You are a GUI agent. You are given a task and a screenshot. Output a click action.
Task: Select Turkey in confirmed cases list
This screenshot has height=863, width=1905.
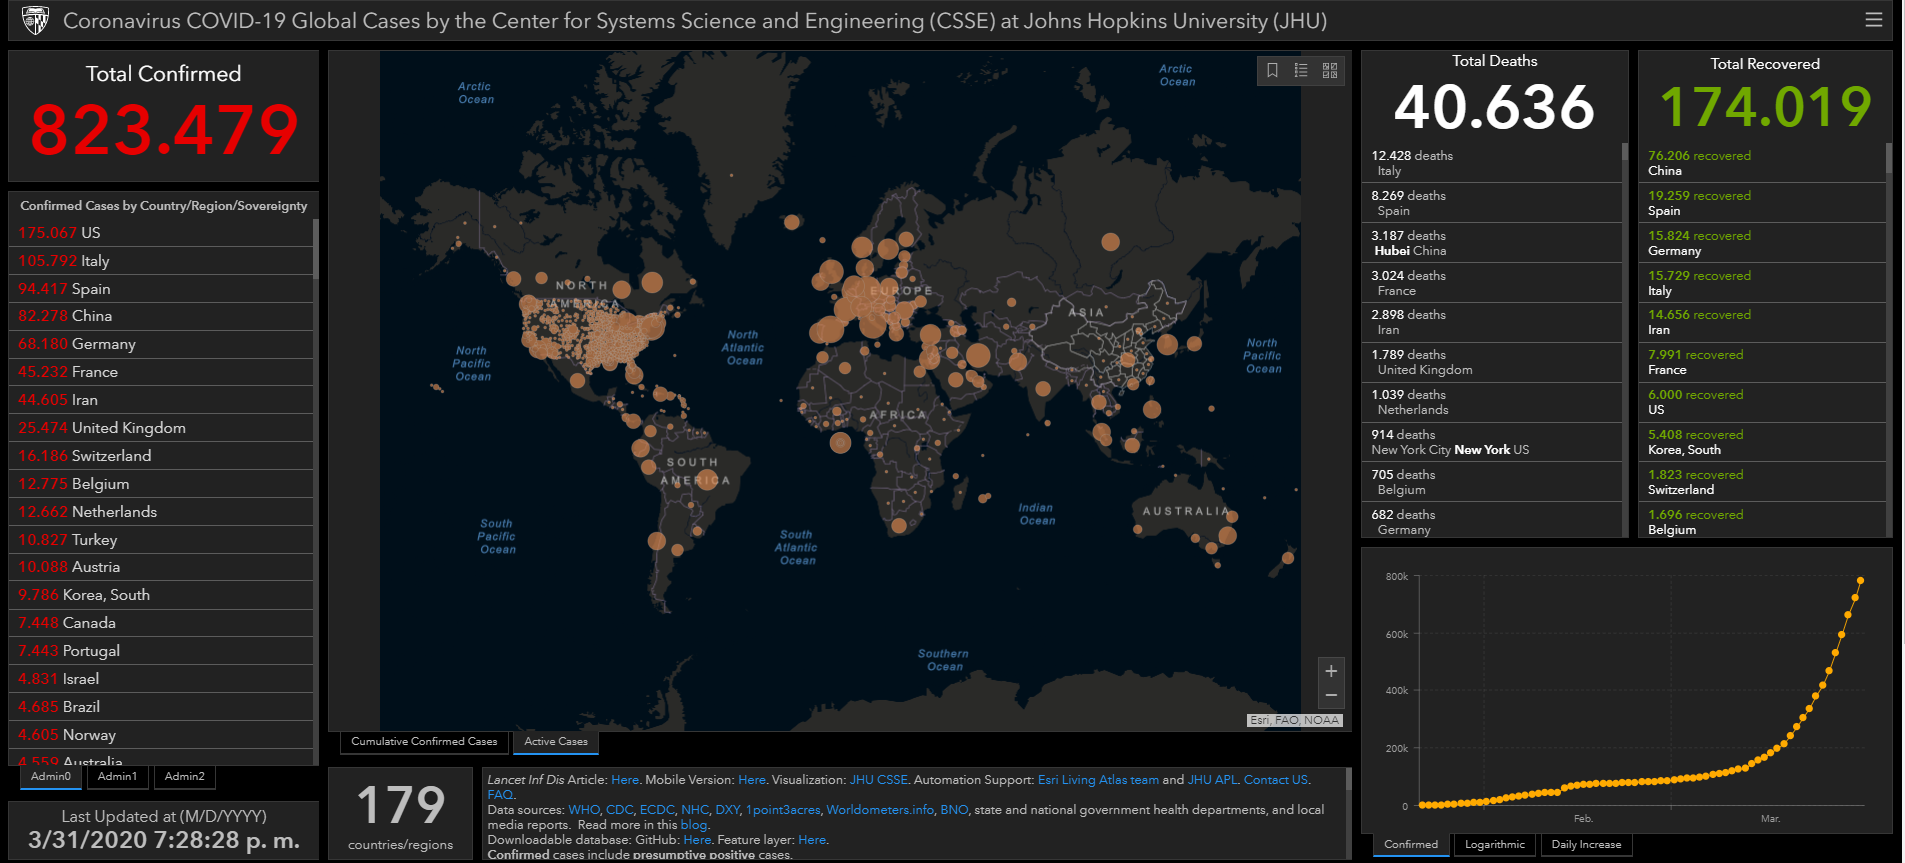coord(163,540)
